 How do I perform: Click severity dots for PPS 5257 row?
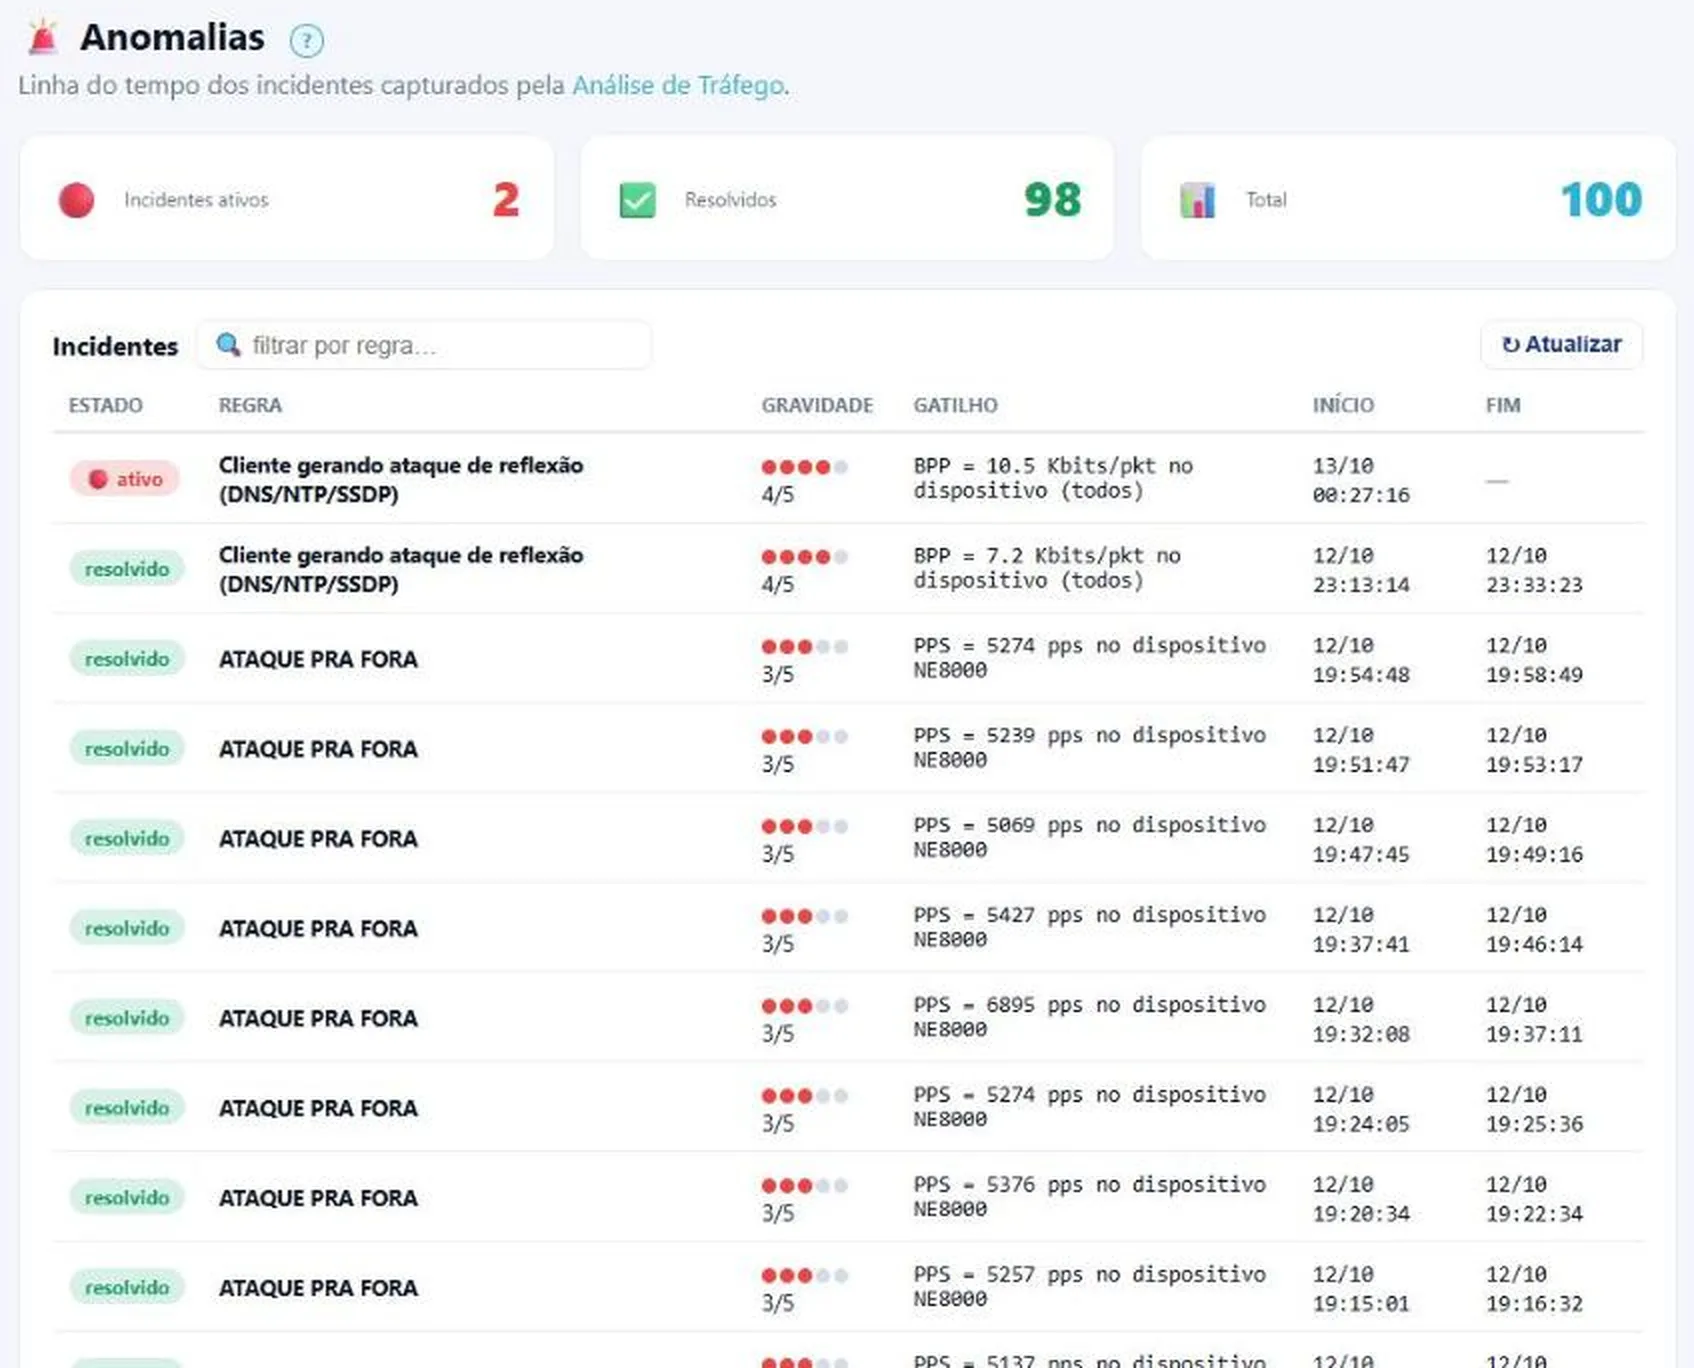pyautogui.click(x=805, y=1276)
